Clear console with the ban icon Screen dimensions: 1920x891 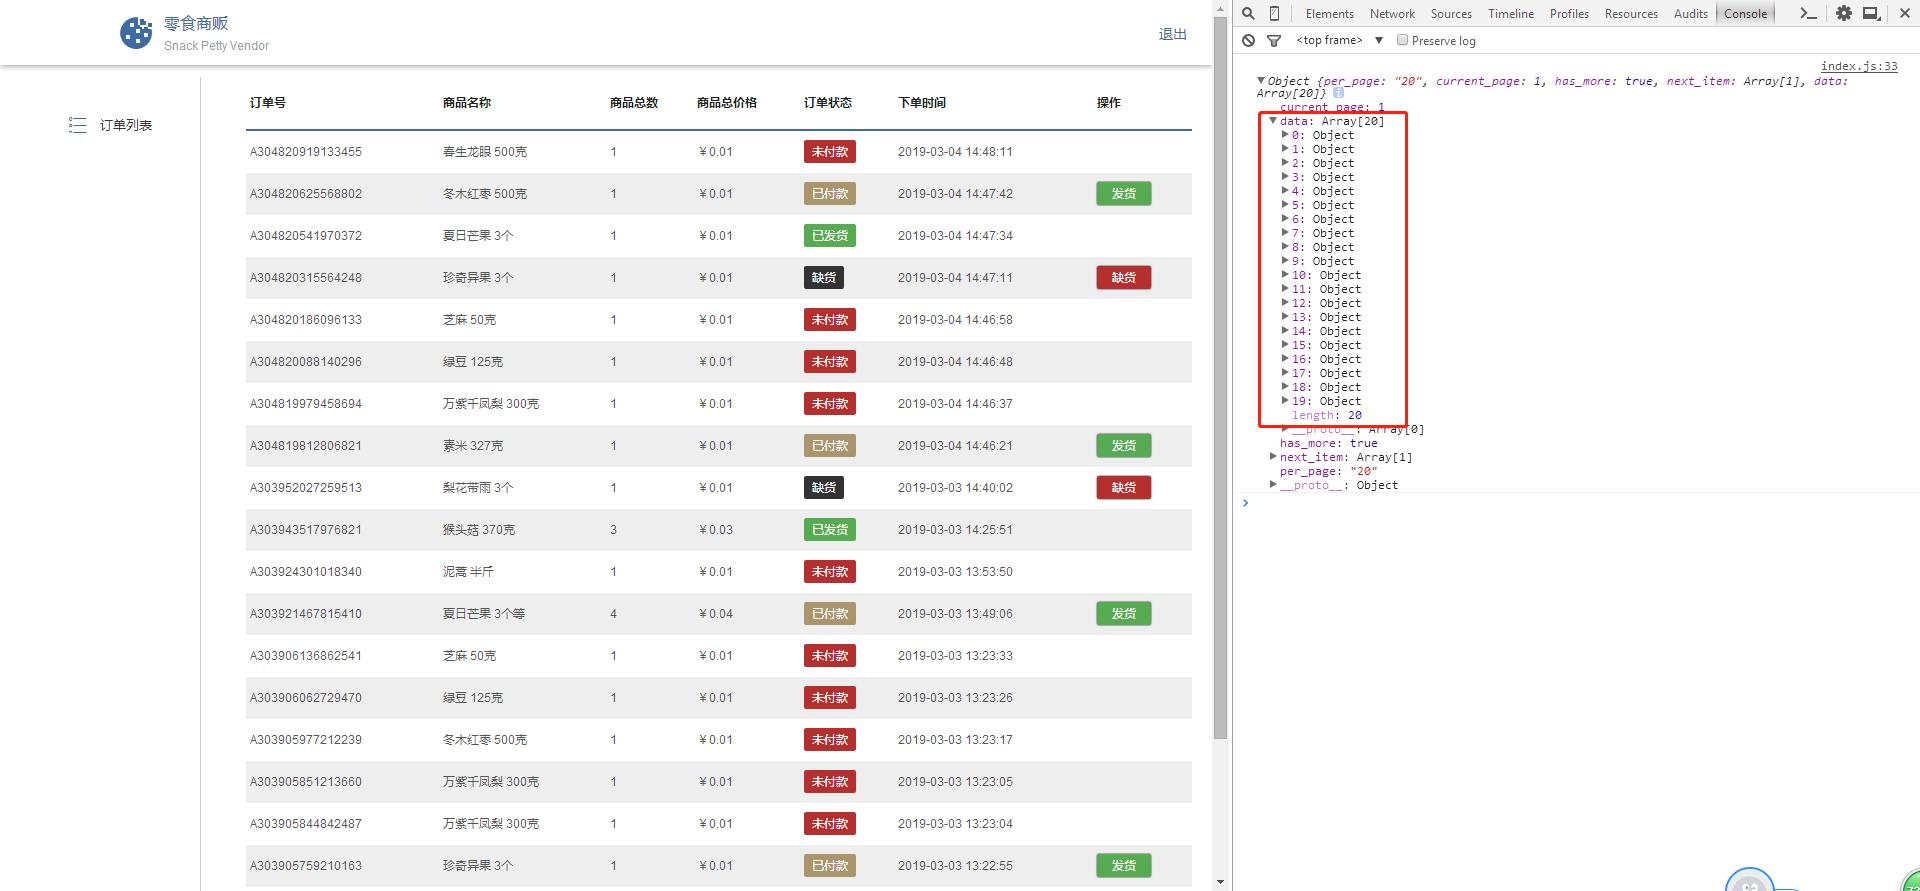pyautogui.click(x=1248, y=40)
